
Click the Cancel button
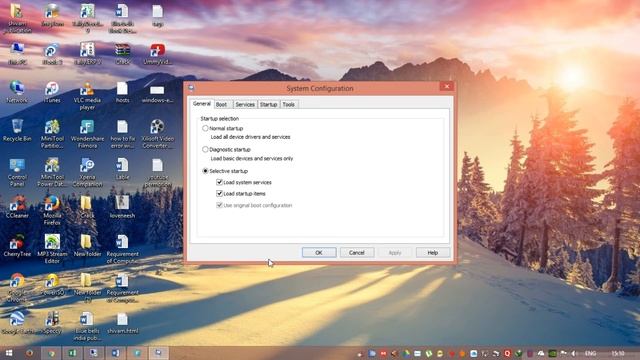[x=357, y=253]
